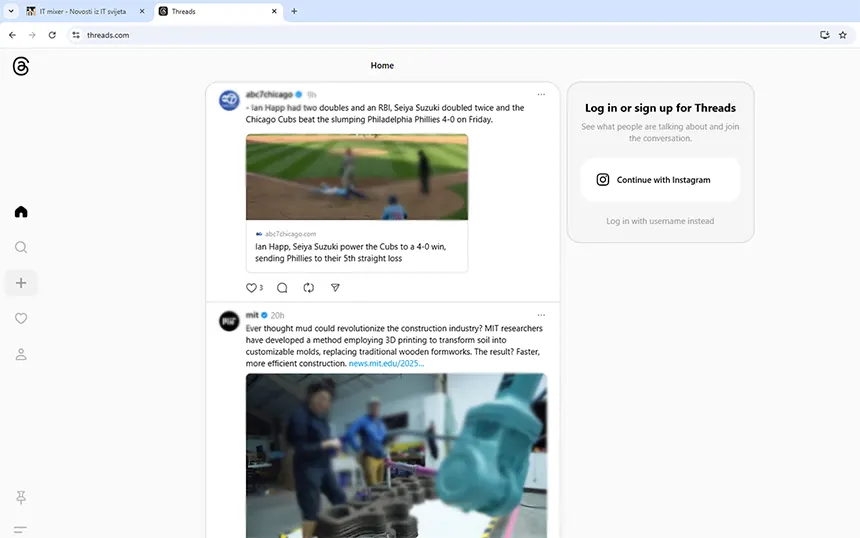This screenshot has width=860, height=538.
Task: Click the Instagram logo icon
Action: 603,180
